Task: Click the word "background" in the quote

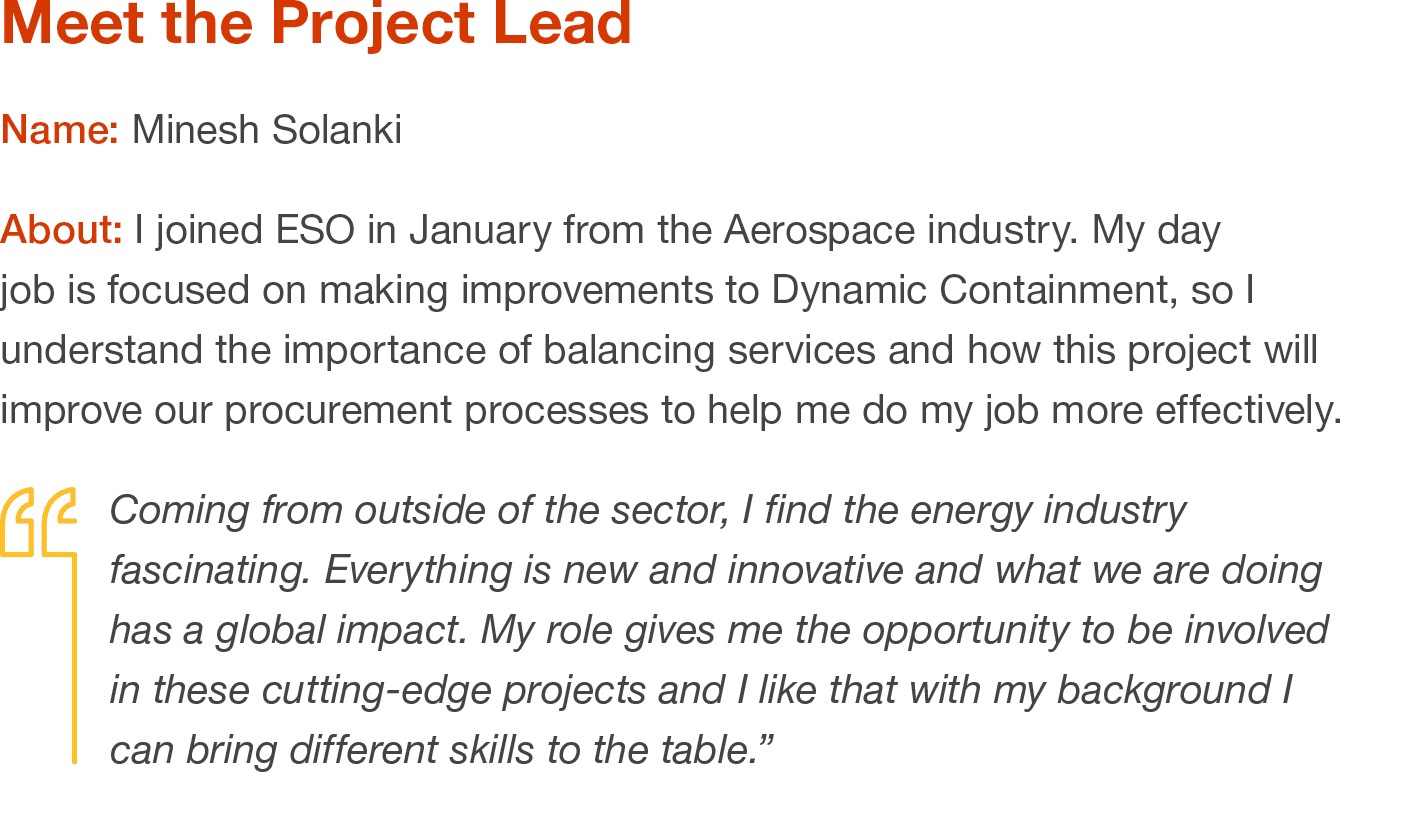Action: pyautogui.click(x=1163, y=690)
